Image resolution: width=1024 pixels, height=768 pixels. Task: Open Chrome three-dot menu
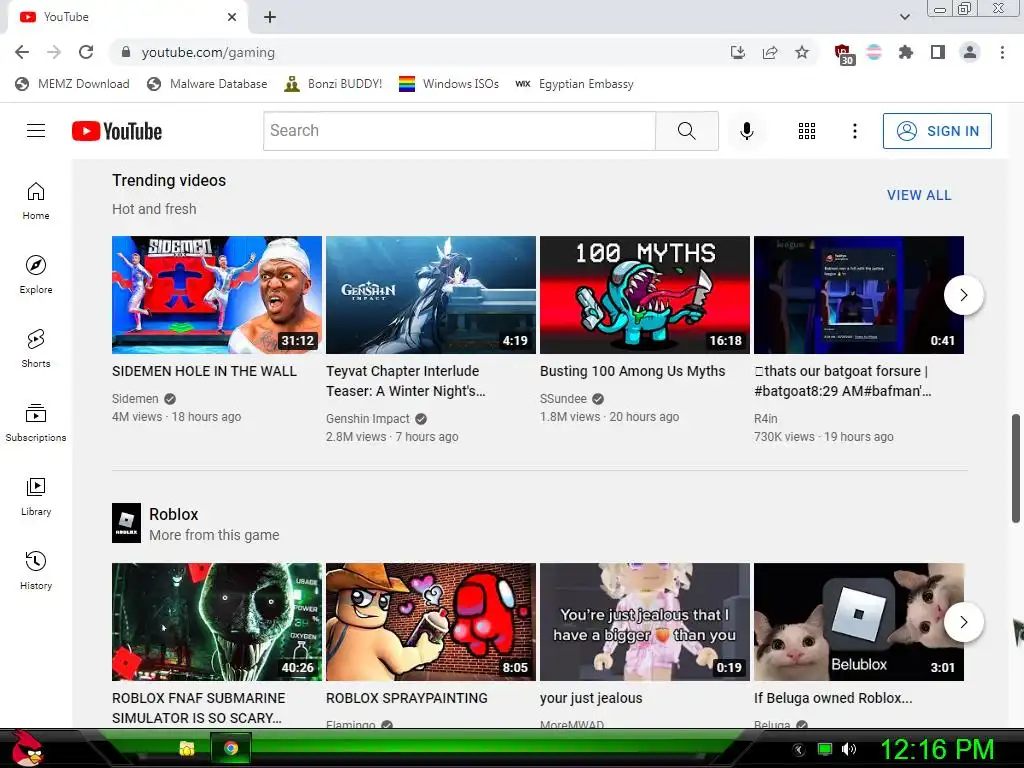tap(1002, 52)
